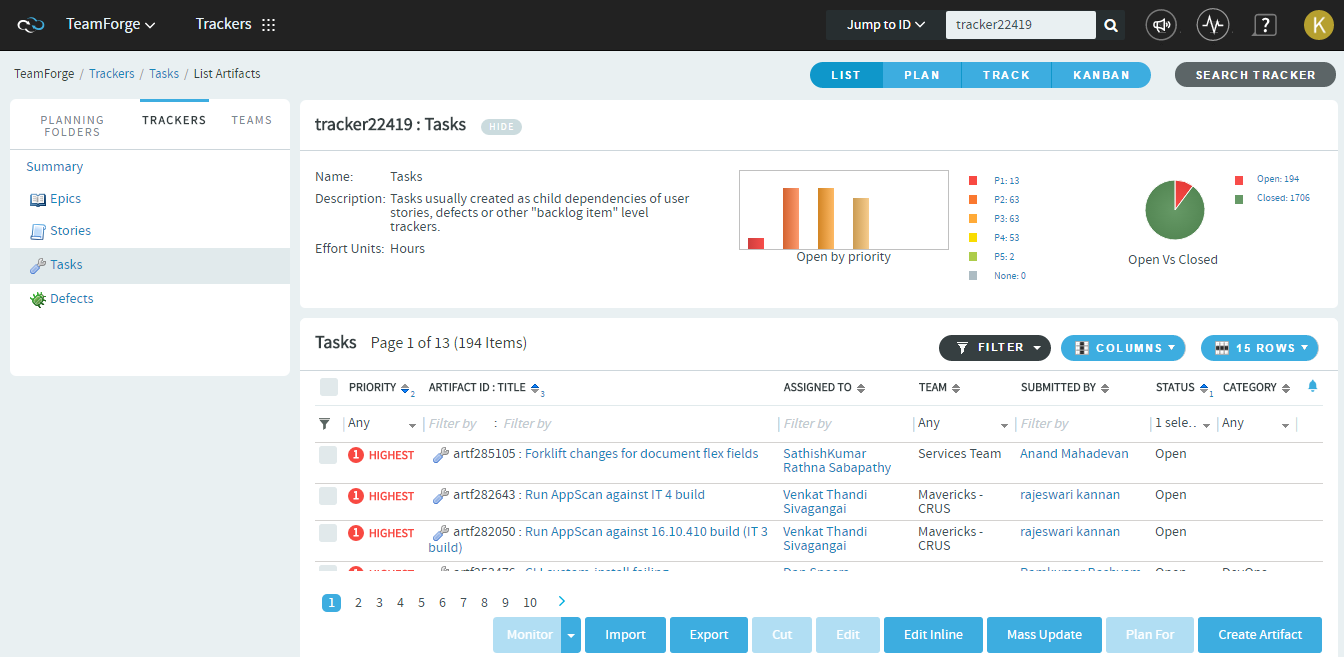Open Forklift changes for document flex fields

coord(641,454)
